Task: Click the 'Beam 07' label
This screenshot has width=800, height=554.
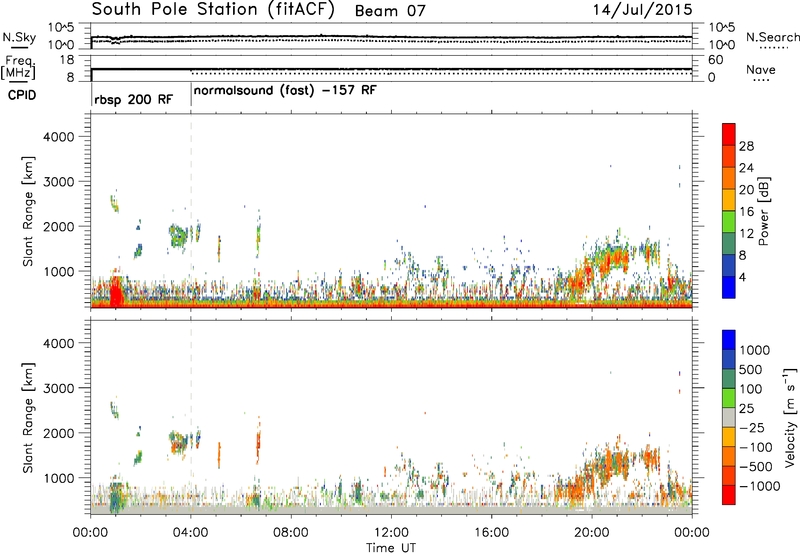Action: (x=390, y=11)
